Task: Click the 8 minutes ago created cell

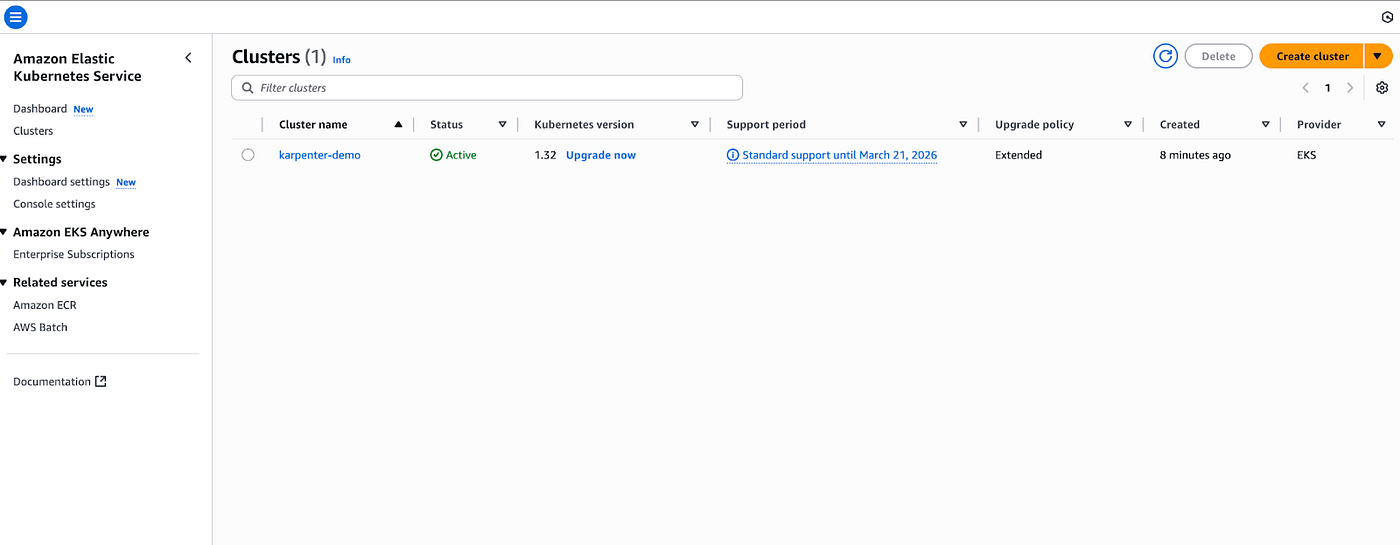Action: (x=1195, y=155)
